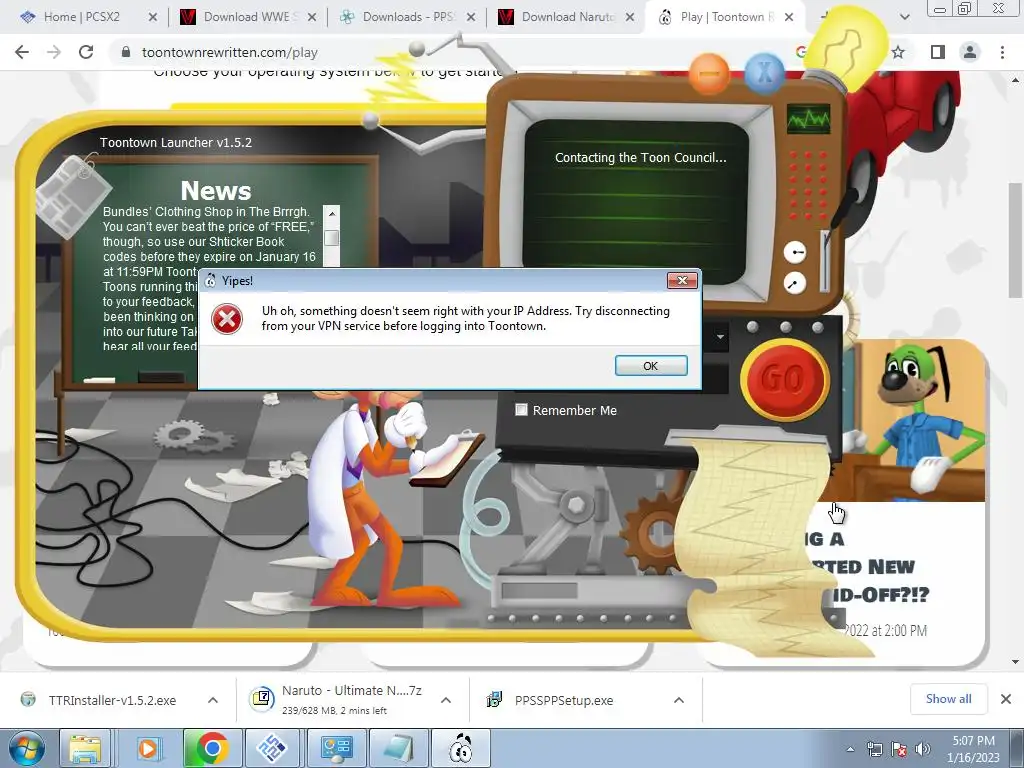Open Windows Explorer from taskbar

pyautogui.click(x=86, y=748)
